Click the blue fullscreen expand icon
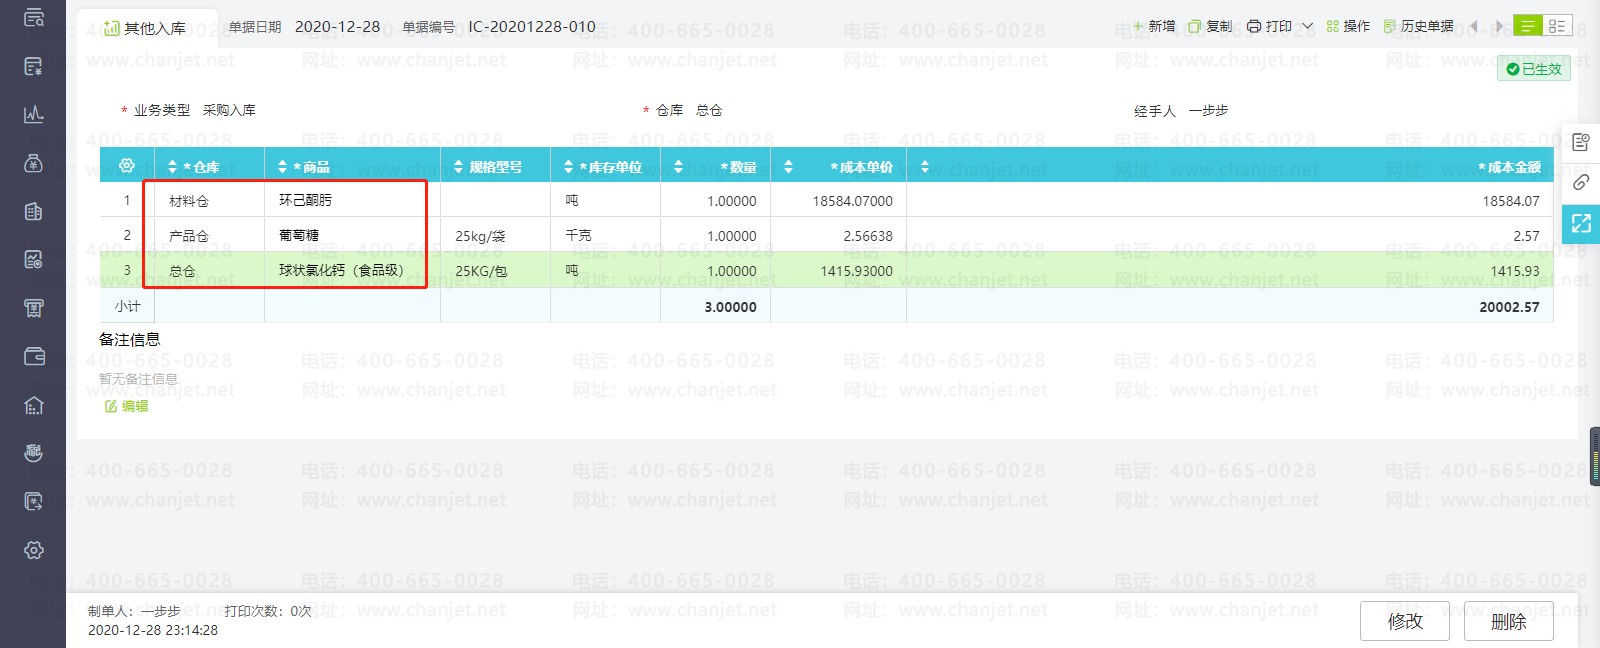 click(x=1581, y=223)
